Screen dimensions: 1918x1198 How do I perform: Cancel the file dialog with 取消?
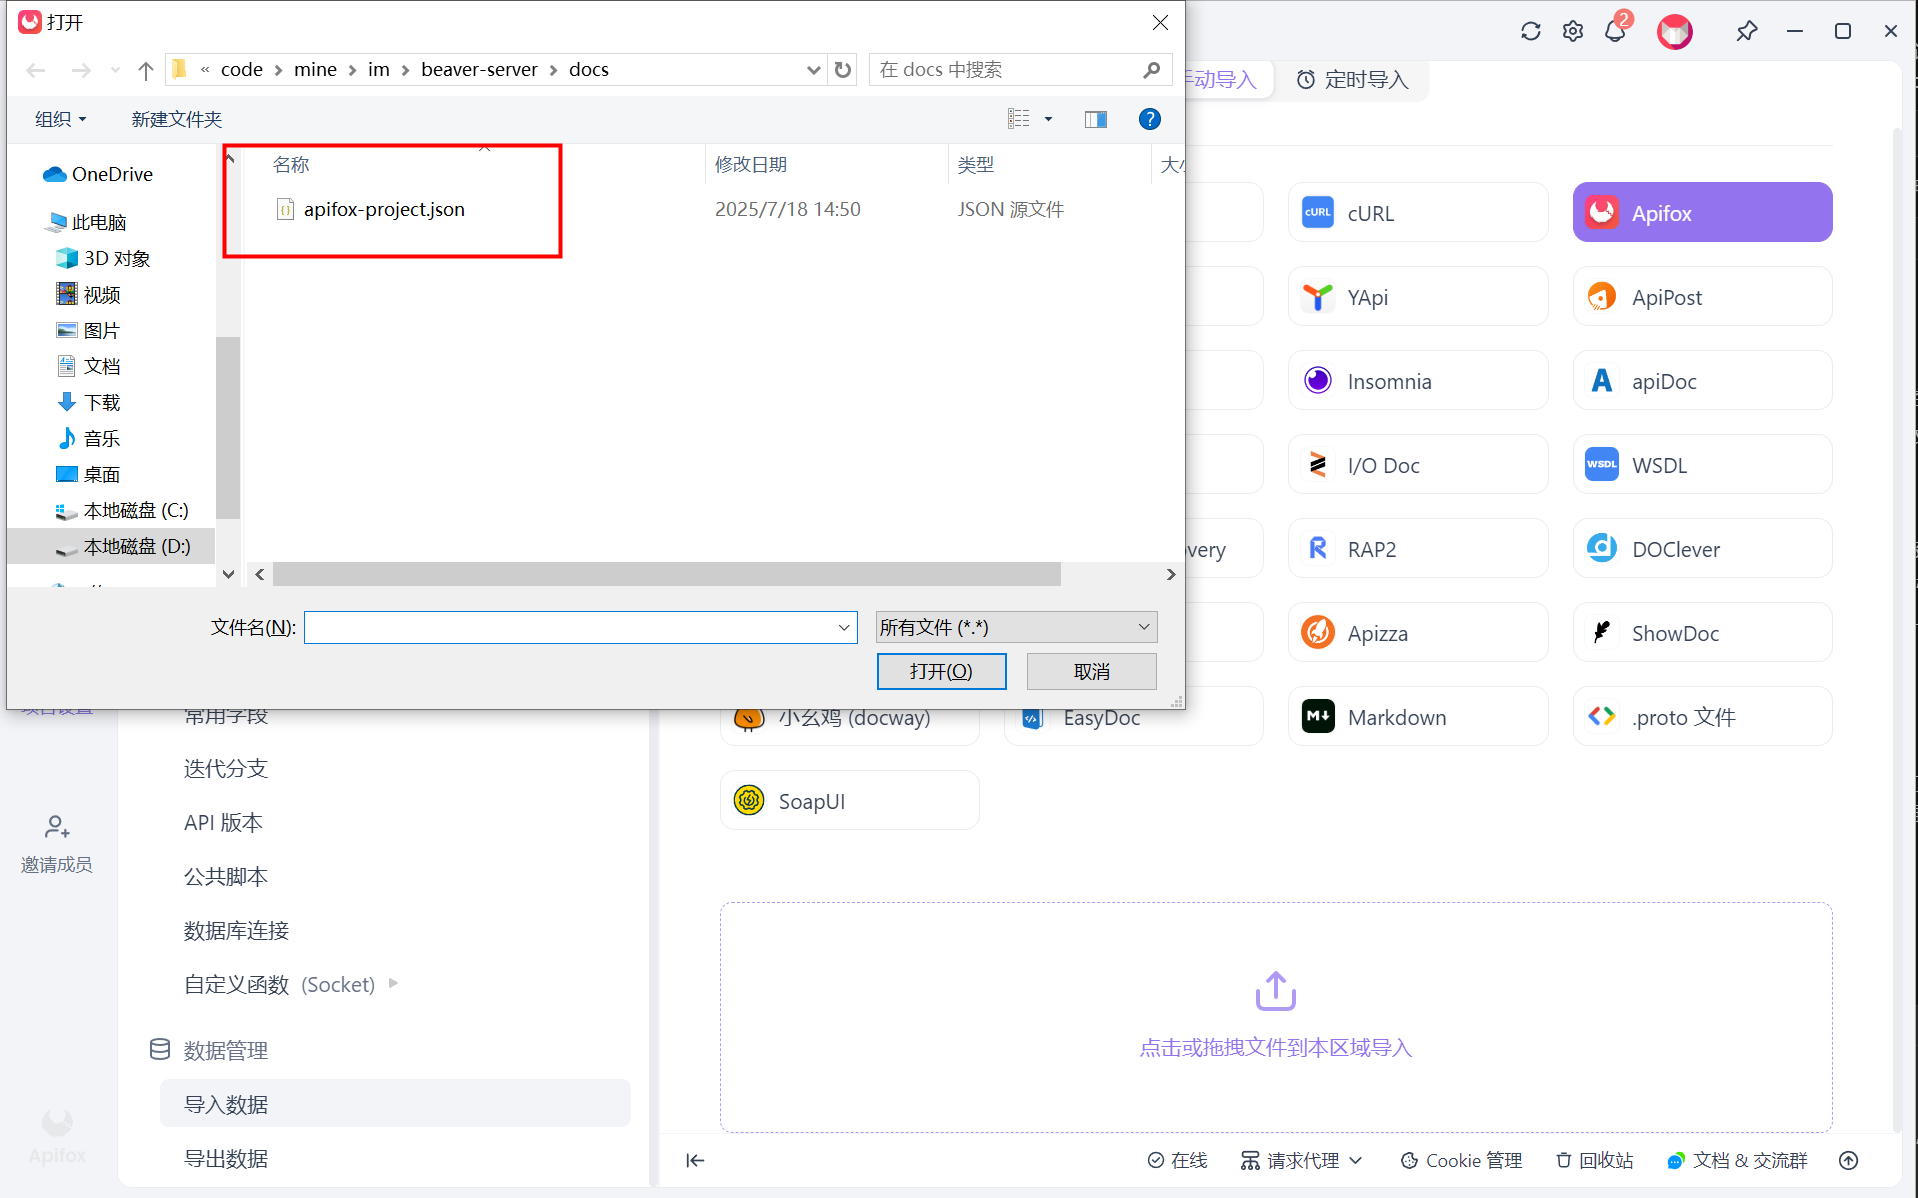[x=1091, y=671]
